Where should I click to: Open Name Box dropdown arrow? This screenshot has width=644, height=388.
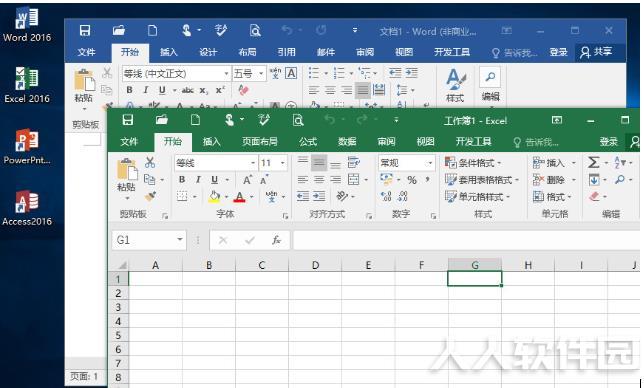tap(180, 239)
